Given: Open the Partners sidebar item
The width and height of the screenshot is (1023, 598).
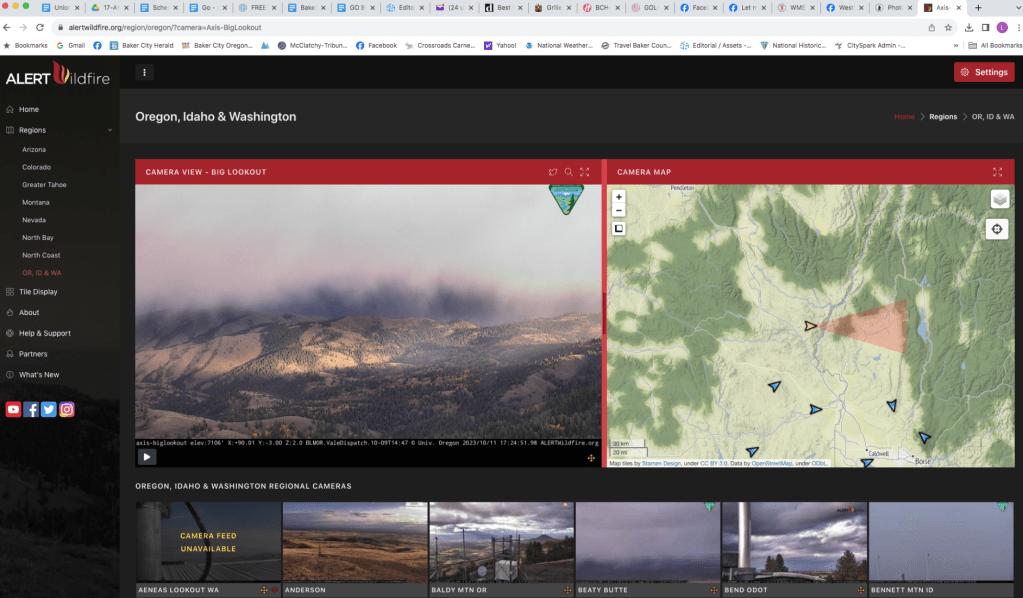Looking at the screenshot, I should pos(33,354).
